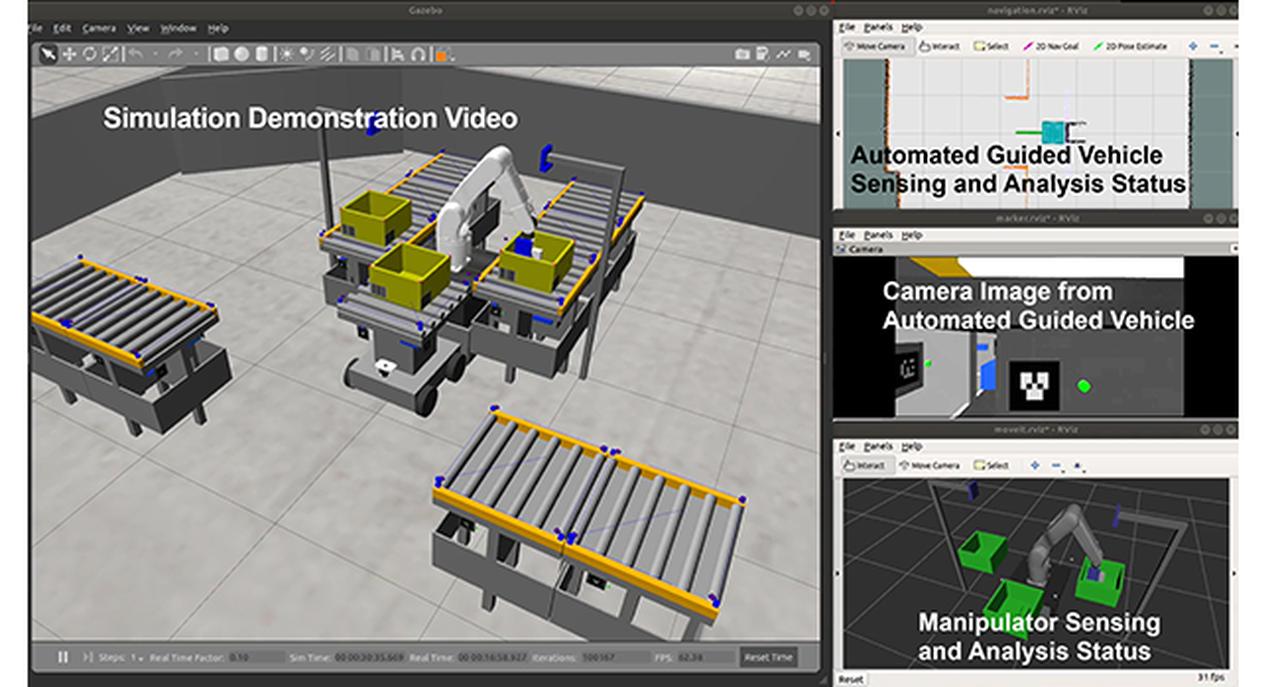Select the Rotate mode tool in Gazebo

click(90, 55)
